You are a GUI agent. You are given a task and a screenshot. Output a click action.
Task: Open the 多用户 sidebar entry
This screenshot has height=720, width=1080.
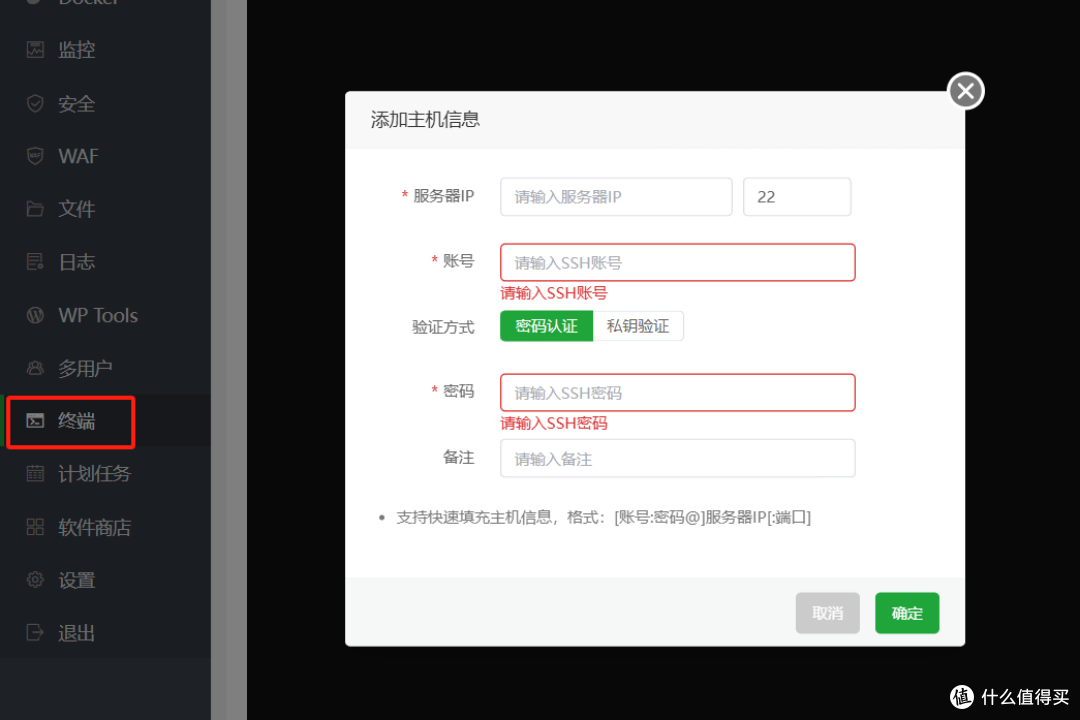click(105, 368)
